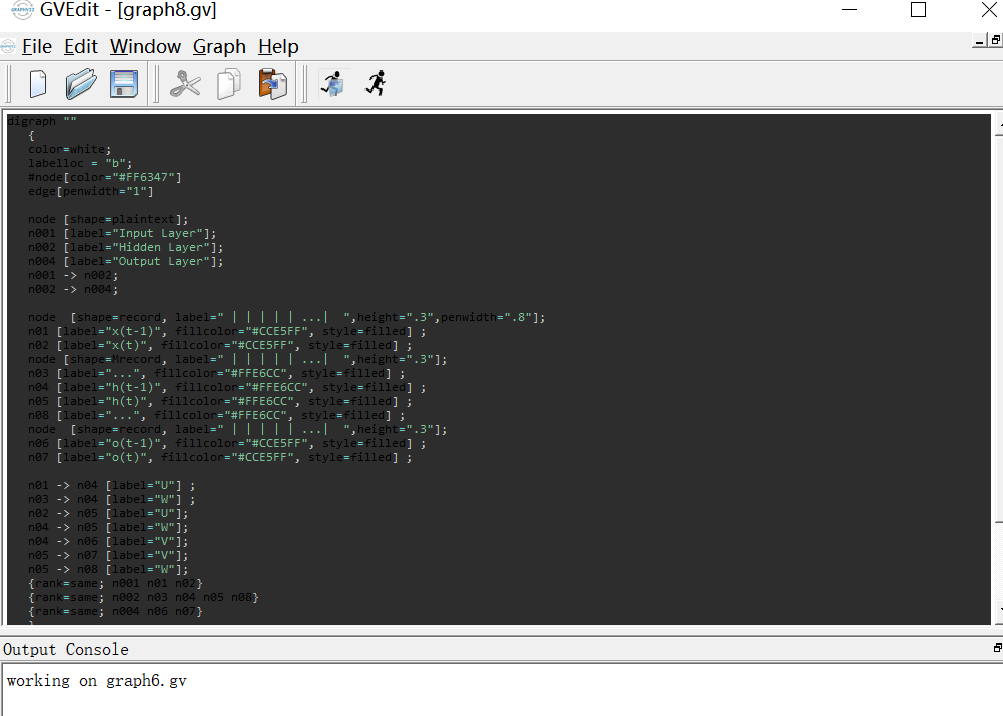Close the GVEdit window
1003x716 pixels.
coord(988,10)
